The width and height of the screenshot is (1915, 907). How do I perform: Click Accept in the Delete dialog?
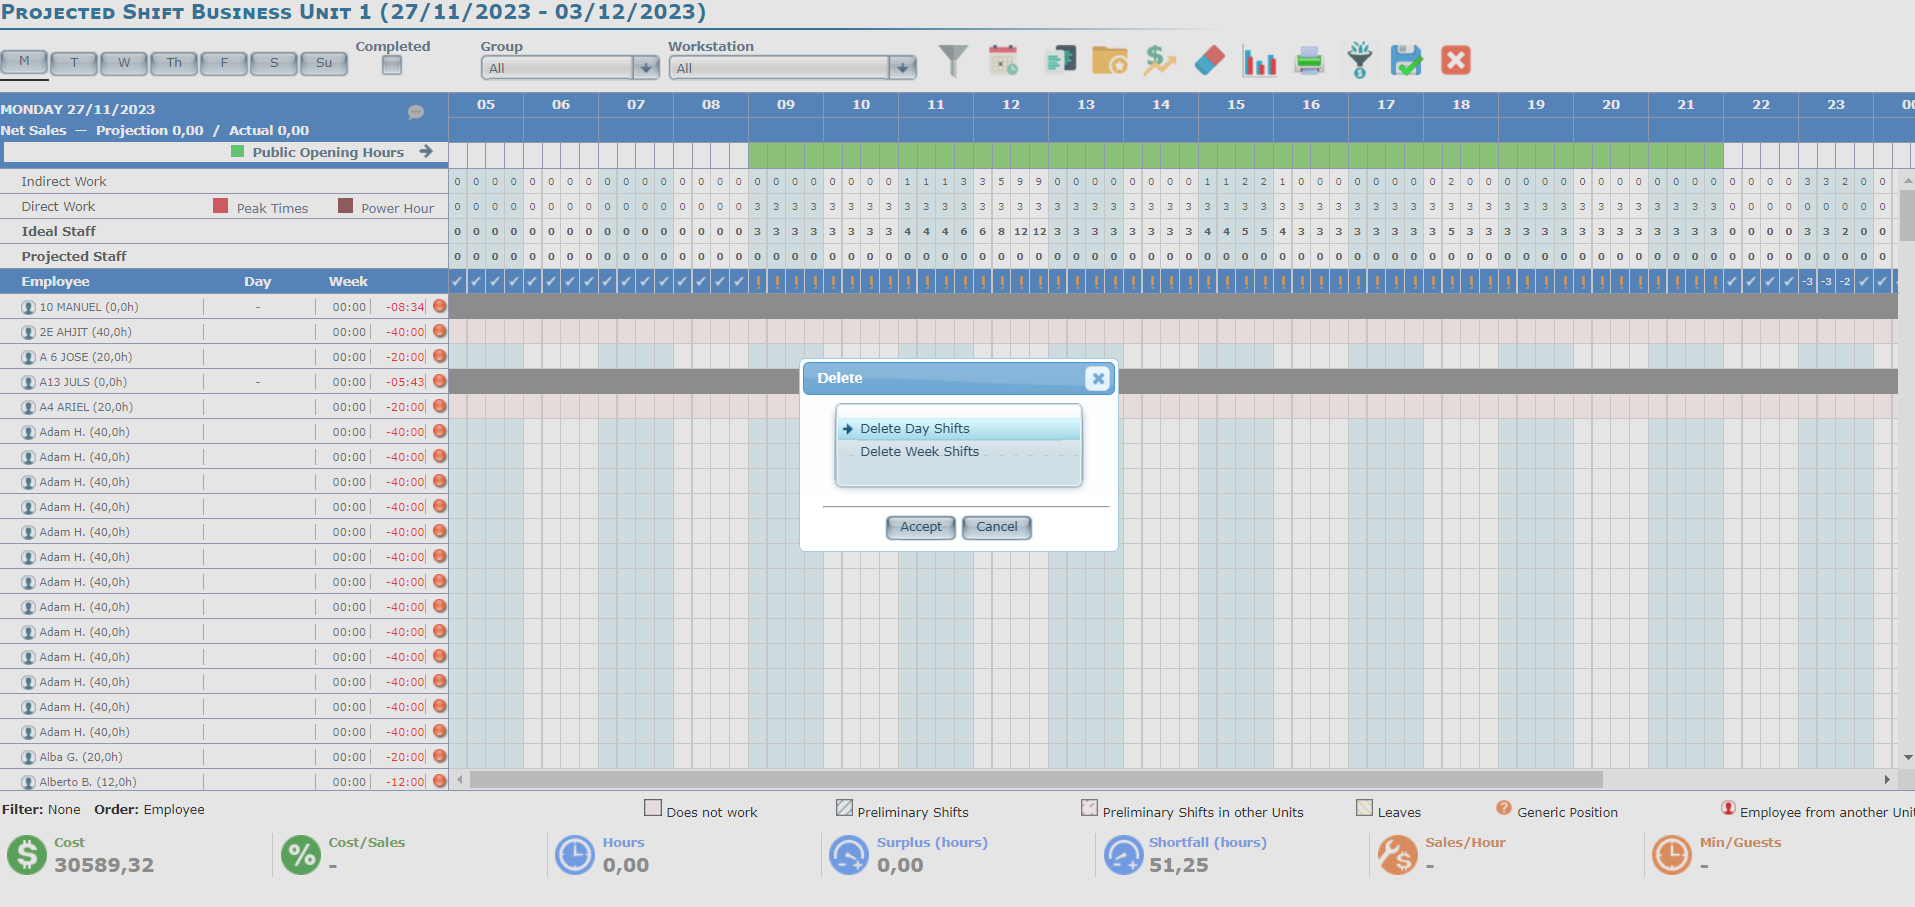point(921,527)
